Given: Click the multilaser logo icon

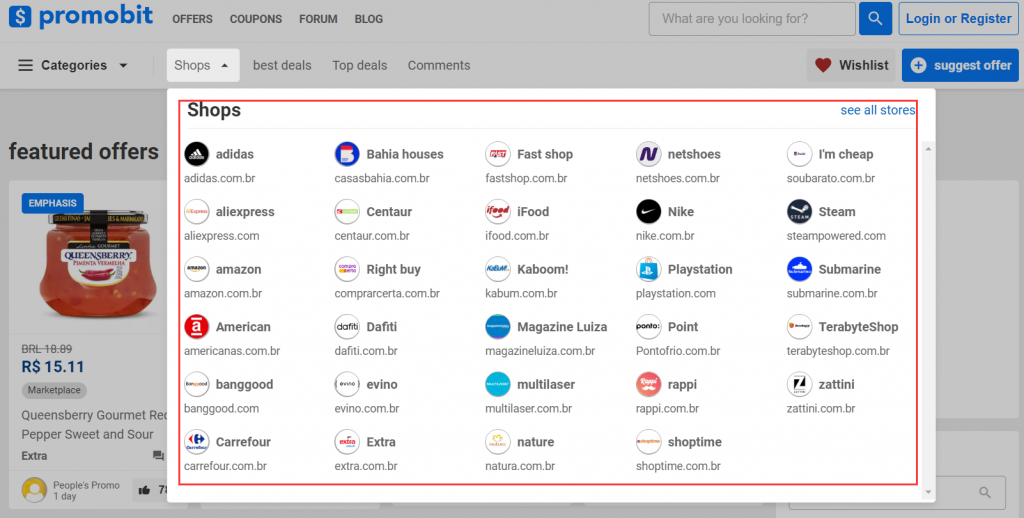Looking at the screenshot, I should pyautogui.click(x=498, y=384).
